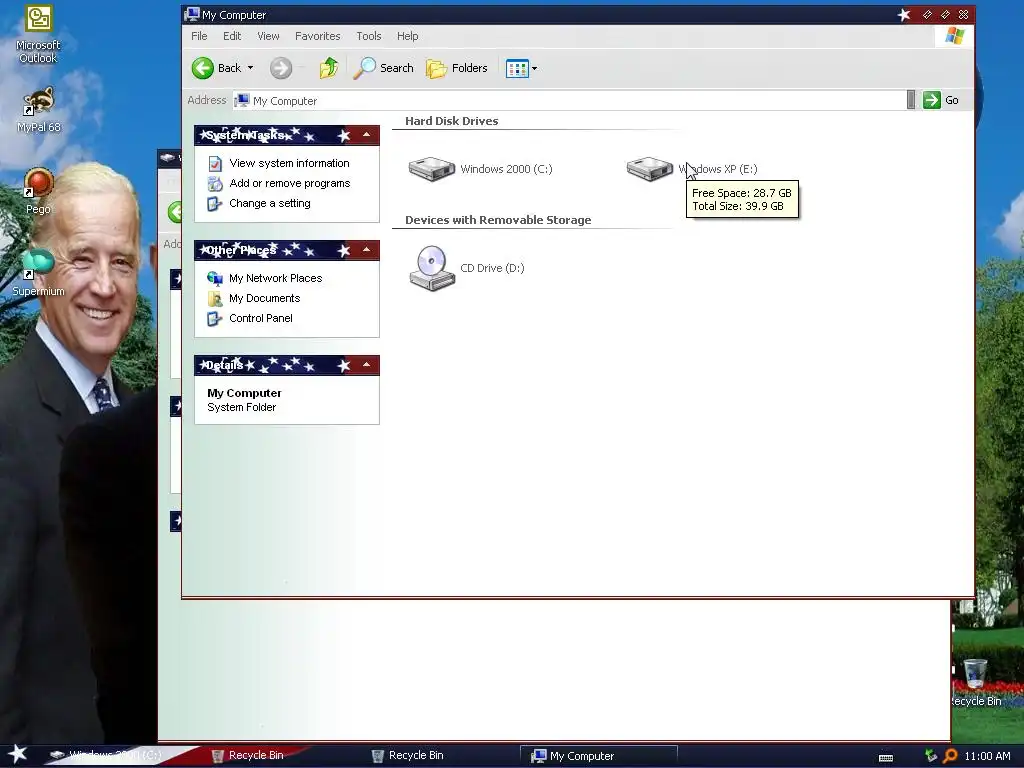Image resolution: width=1024 pixels, height=768 pixels.
Task: Click the star Start button on taskbar
Action: click(17, 754)
